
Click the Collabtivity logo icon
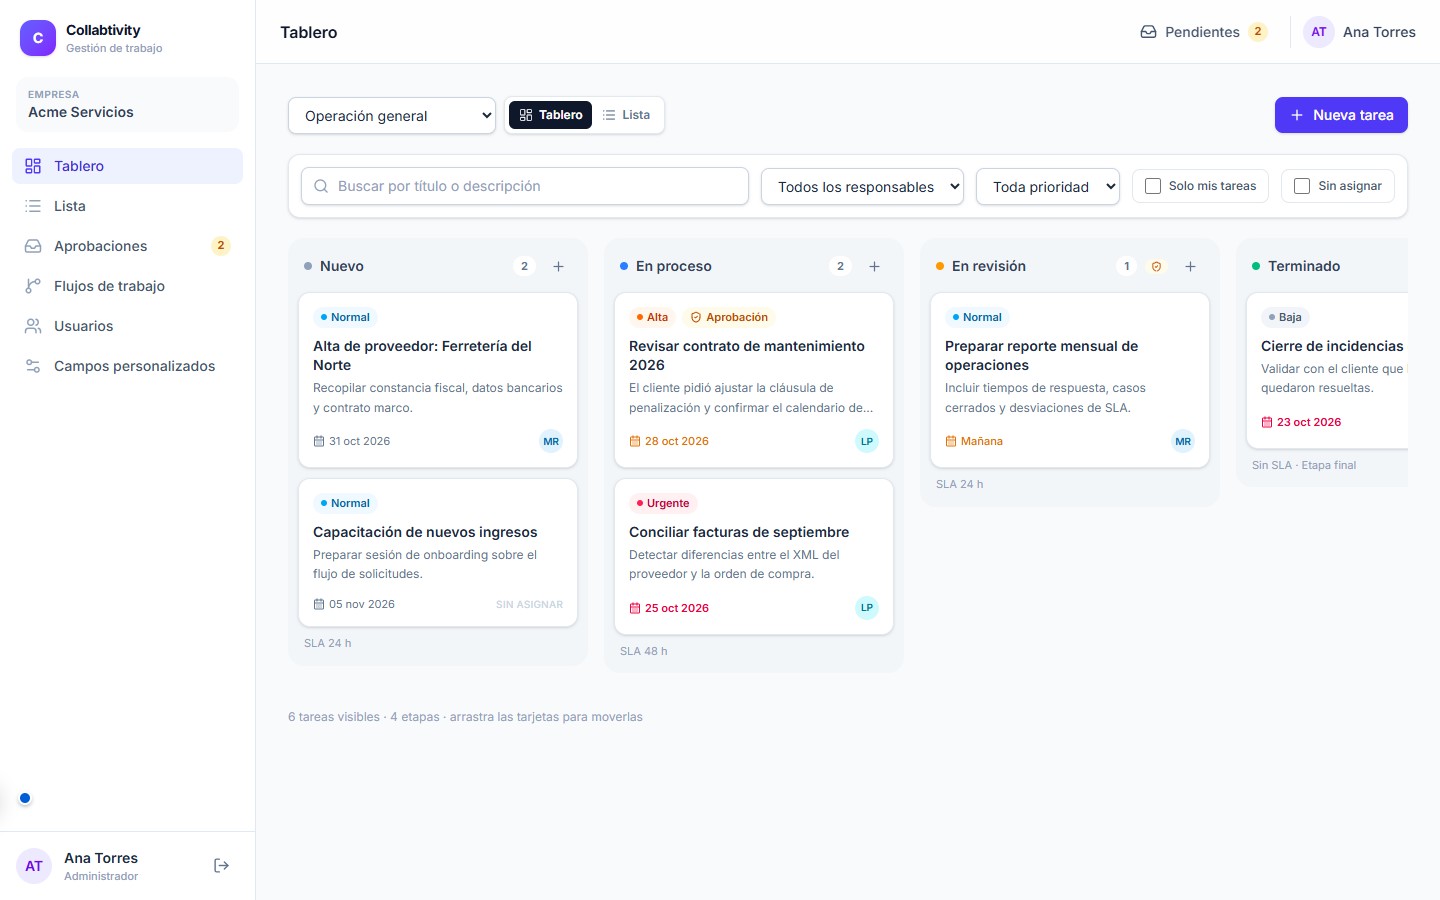38,38
